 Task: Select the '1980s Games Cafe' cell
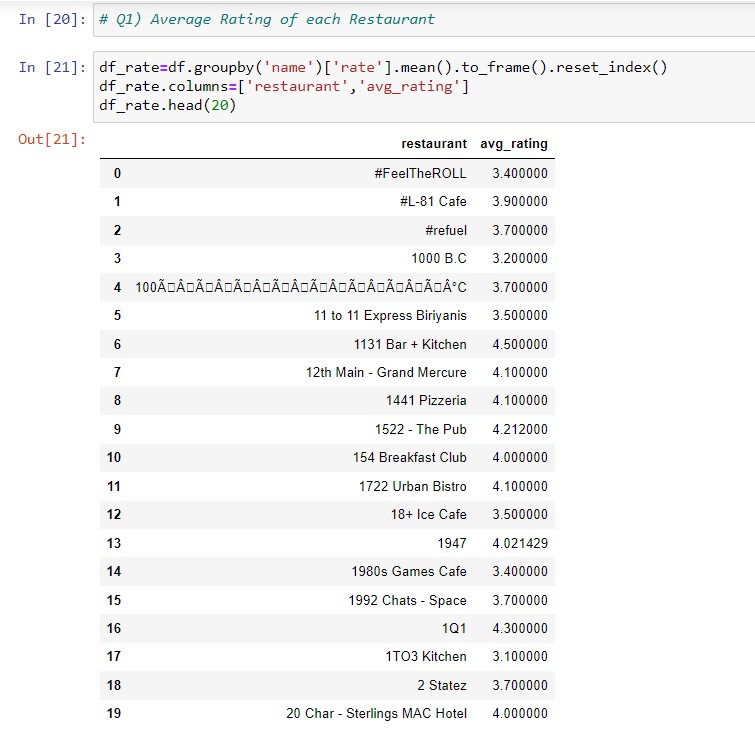pos(409,572)
